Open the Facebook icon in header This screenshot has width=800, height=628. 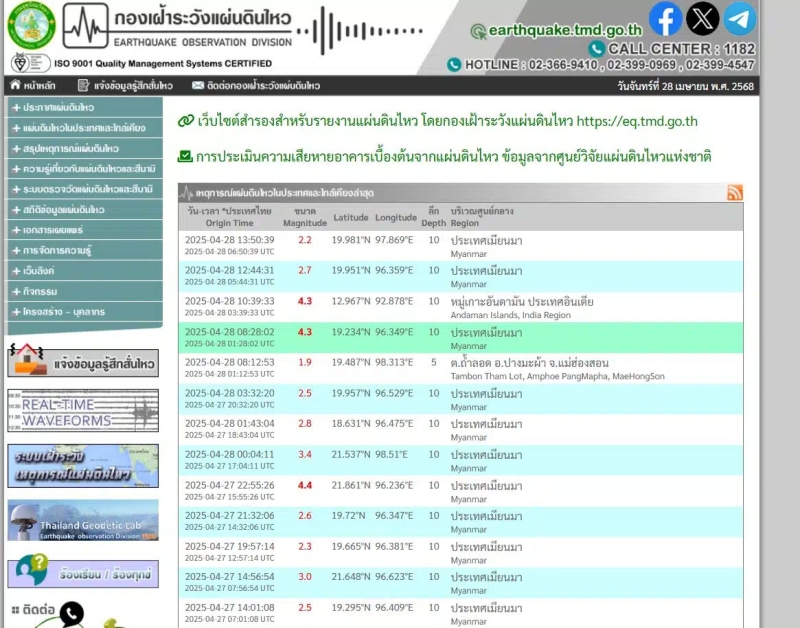[665, 19]
